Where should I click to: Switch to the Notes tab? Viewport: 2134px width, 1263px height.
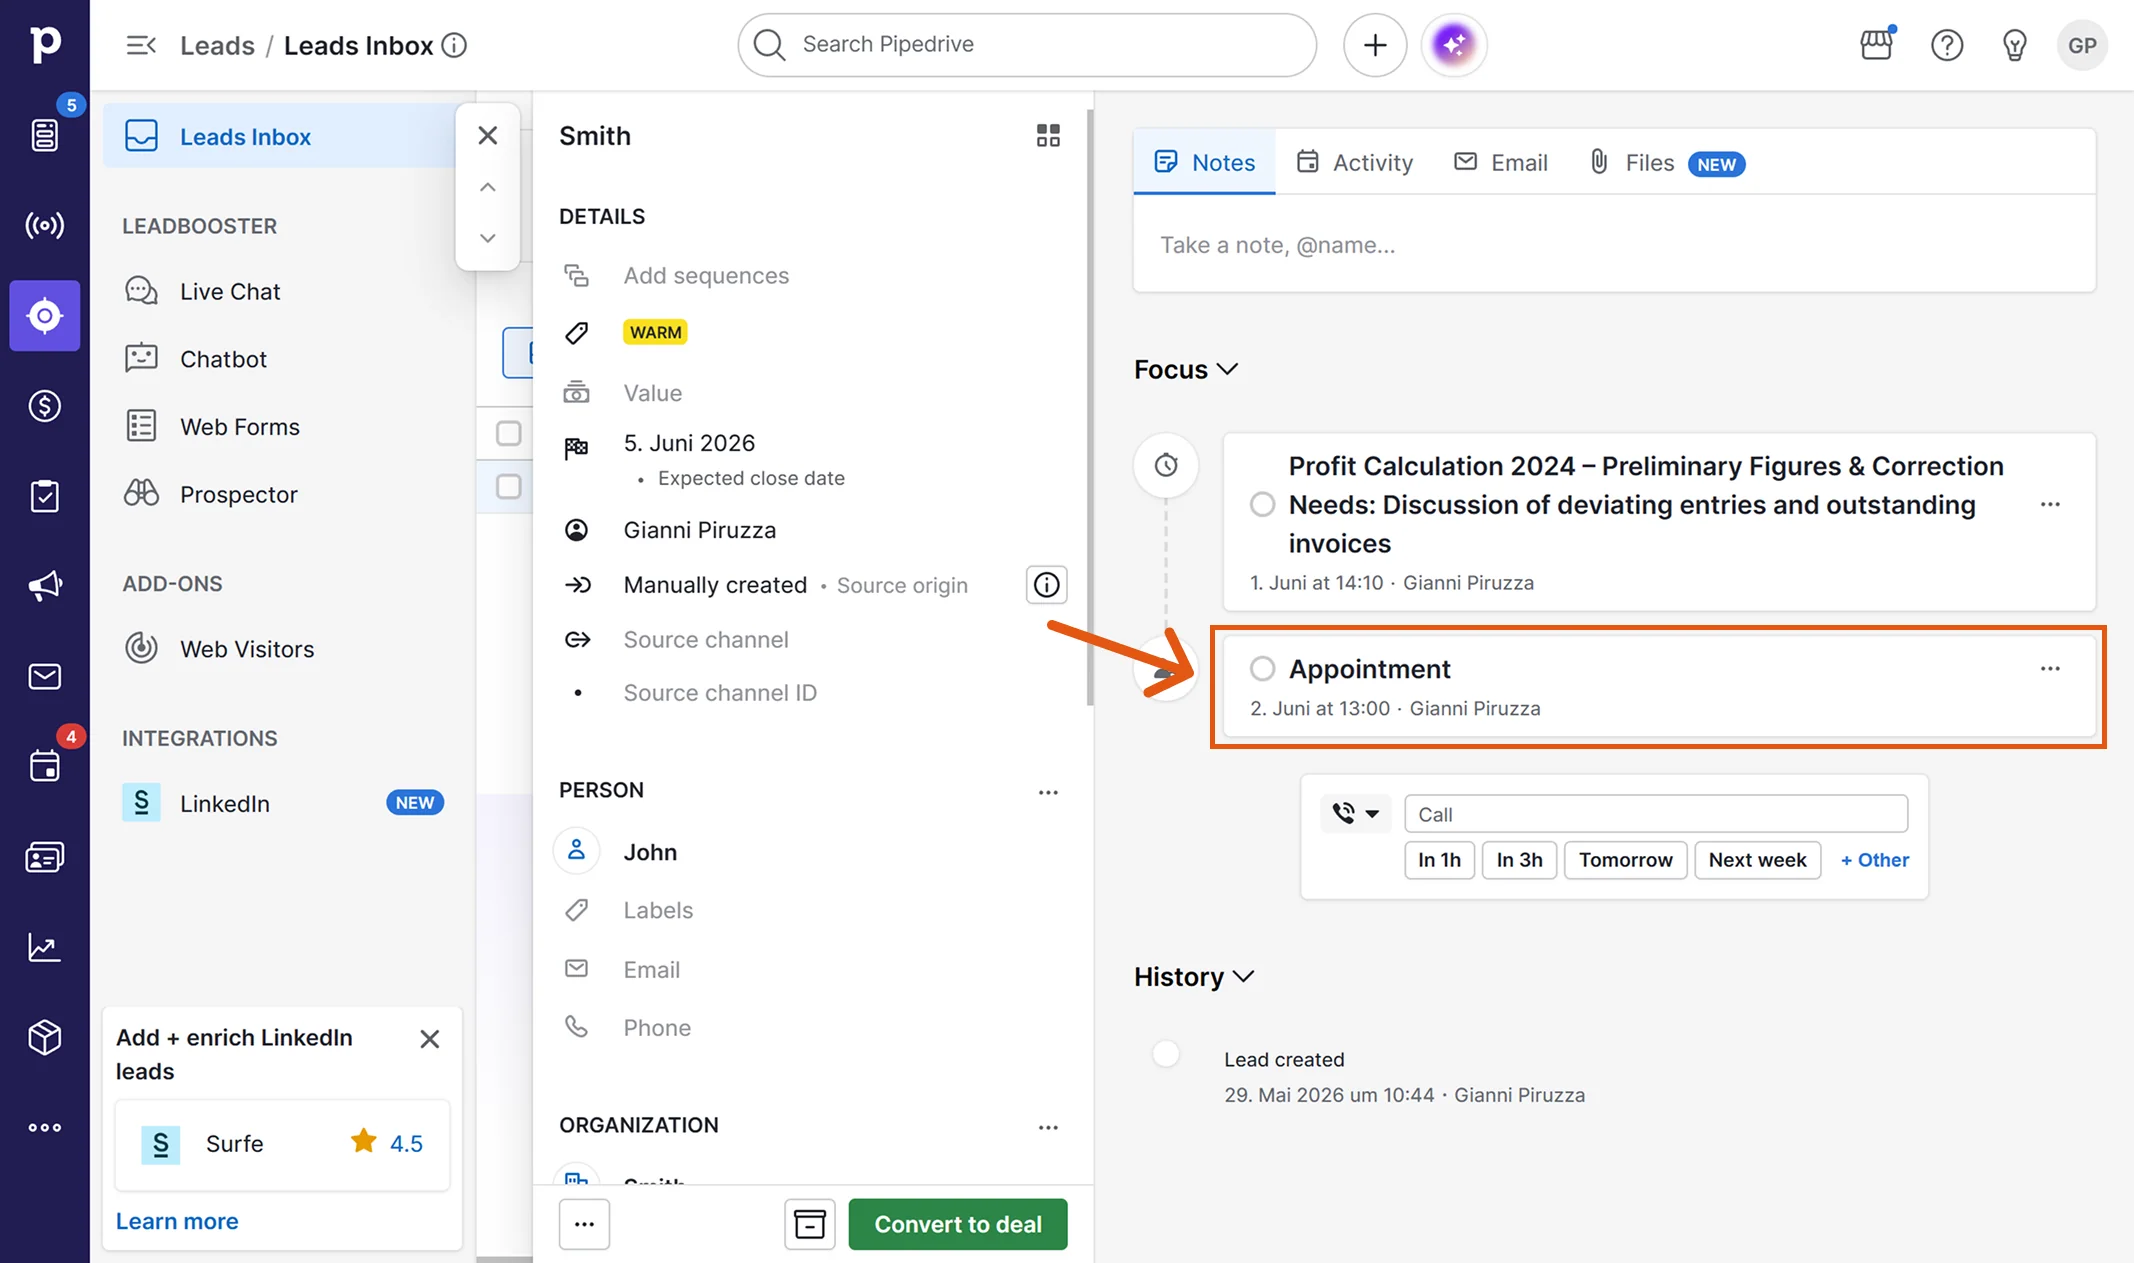coord(1204,162)
